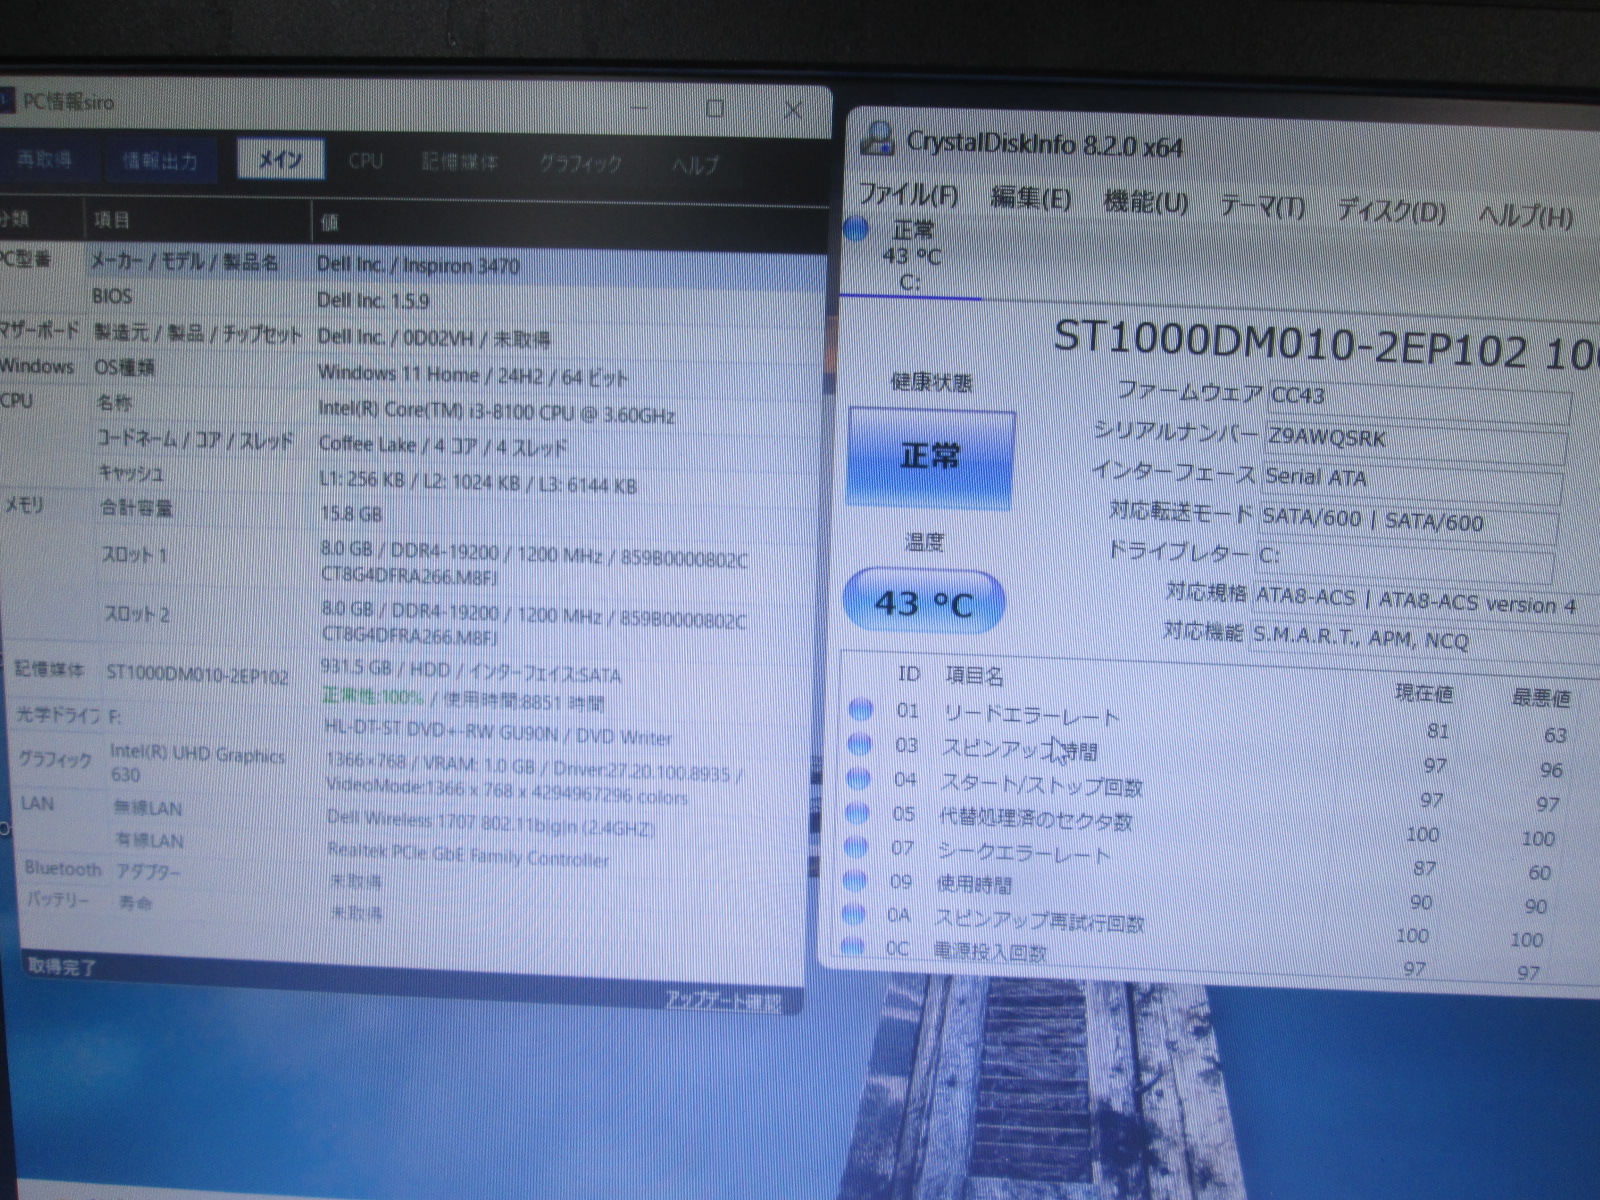Select the HL-DT-ST DVD+-RW GU90N value
Screen dimensions: 1600x1200
pos(498,733)
